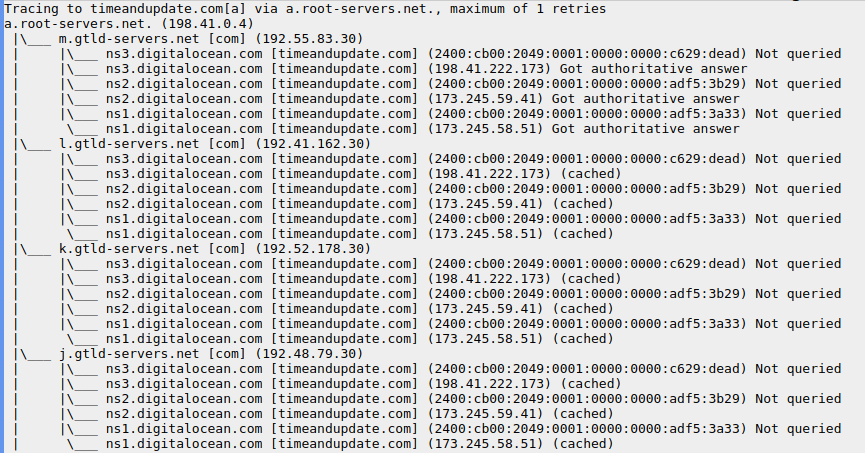
Task: Click IP address 192.48.79.30
Action: point(309,353)
